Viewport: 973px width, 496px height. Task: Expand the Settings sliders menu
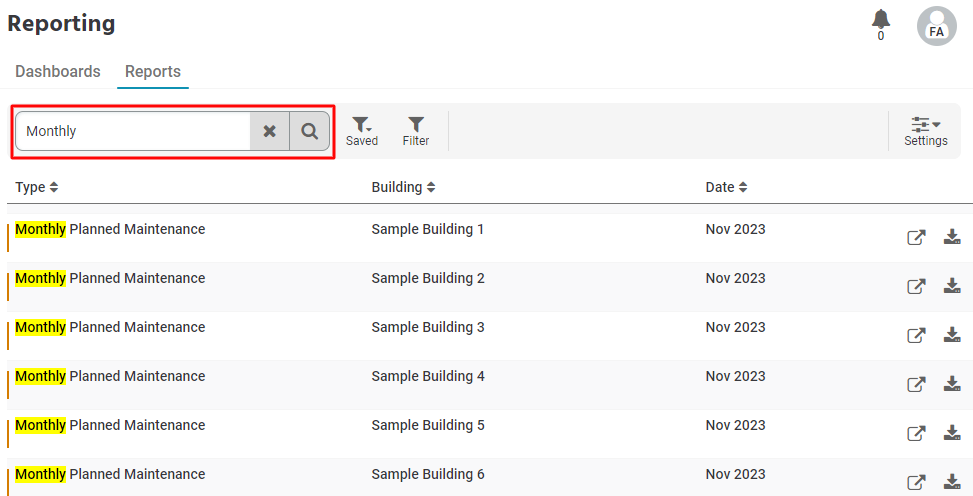coord(925,131)
